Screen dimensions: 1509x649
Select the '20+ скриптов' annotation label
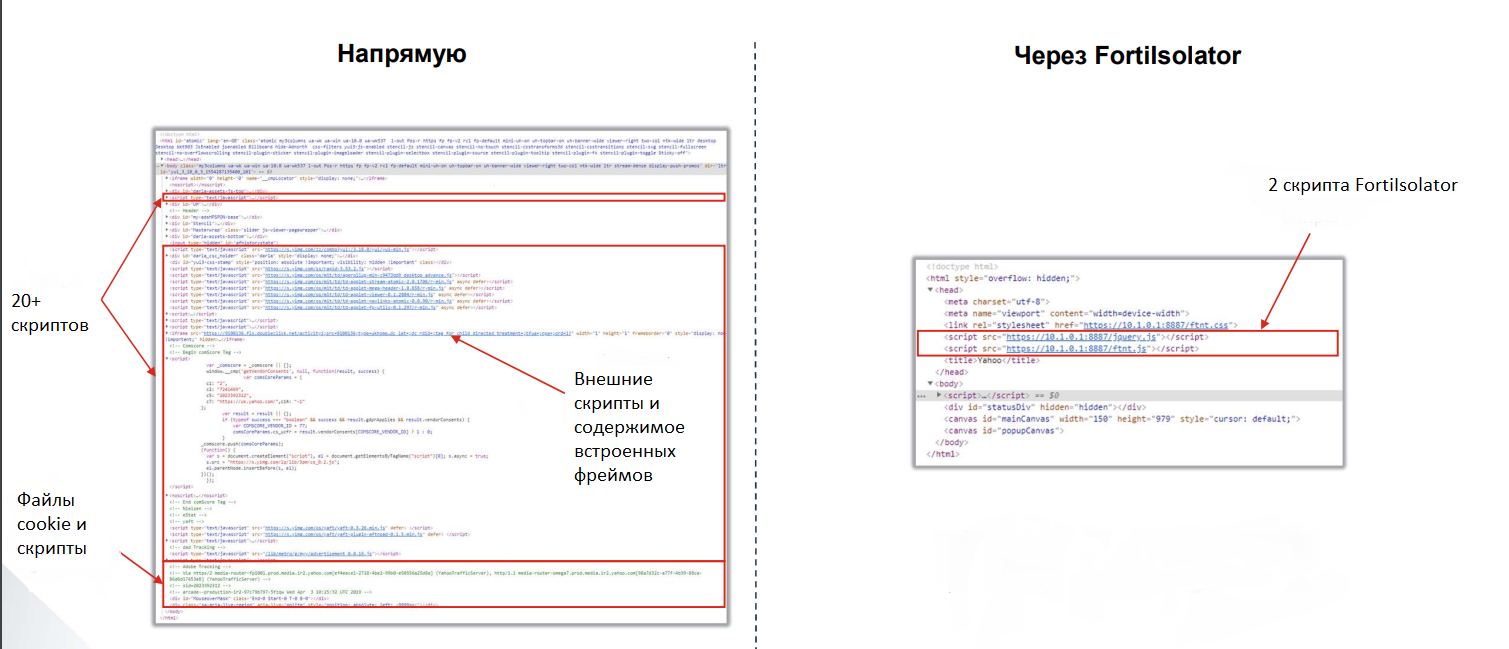49,314
